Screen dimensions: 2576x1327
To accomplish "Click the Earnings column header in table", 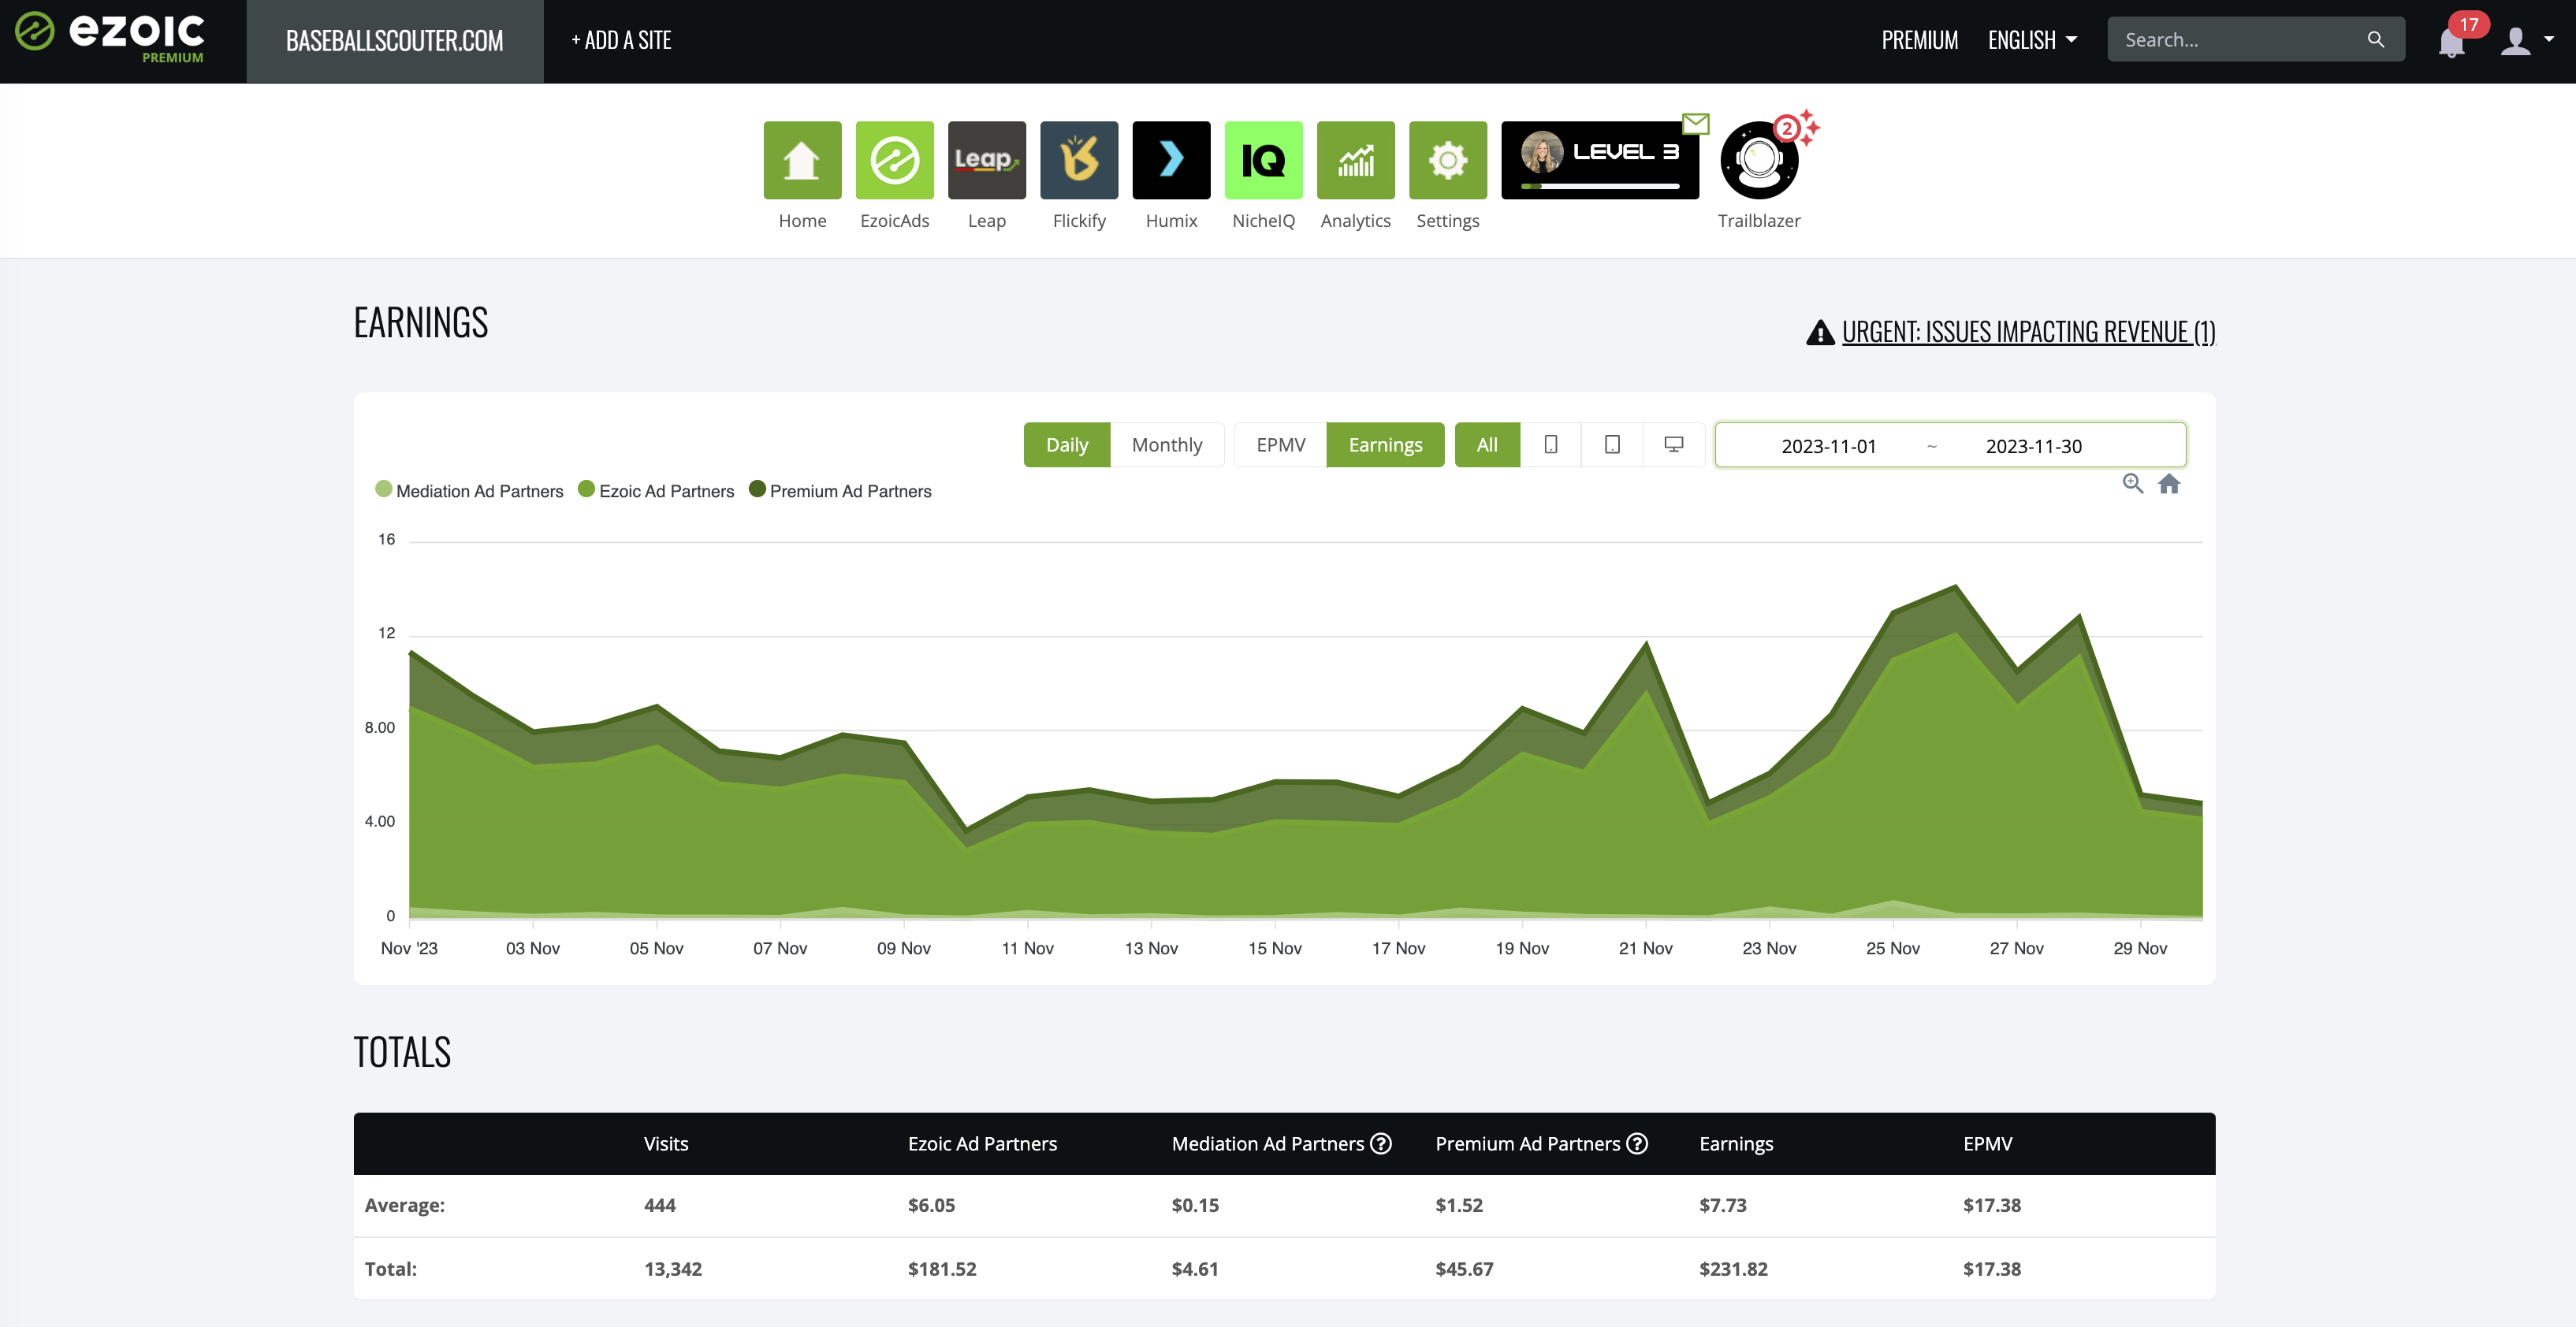I will tap(1736, 1143).
